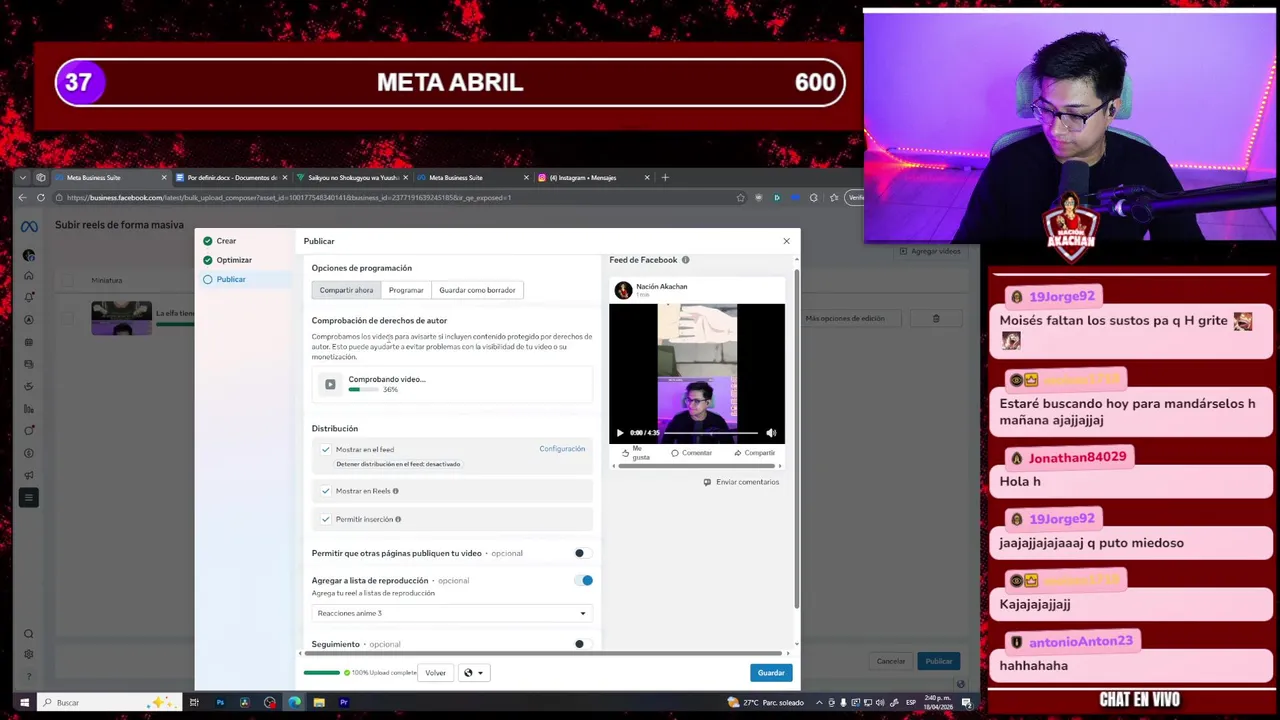This screenshot has width=1280, height=720.
Task: Open a new browser tab with plus
Action: (665, 178)
